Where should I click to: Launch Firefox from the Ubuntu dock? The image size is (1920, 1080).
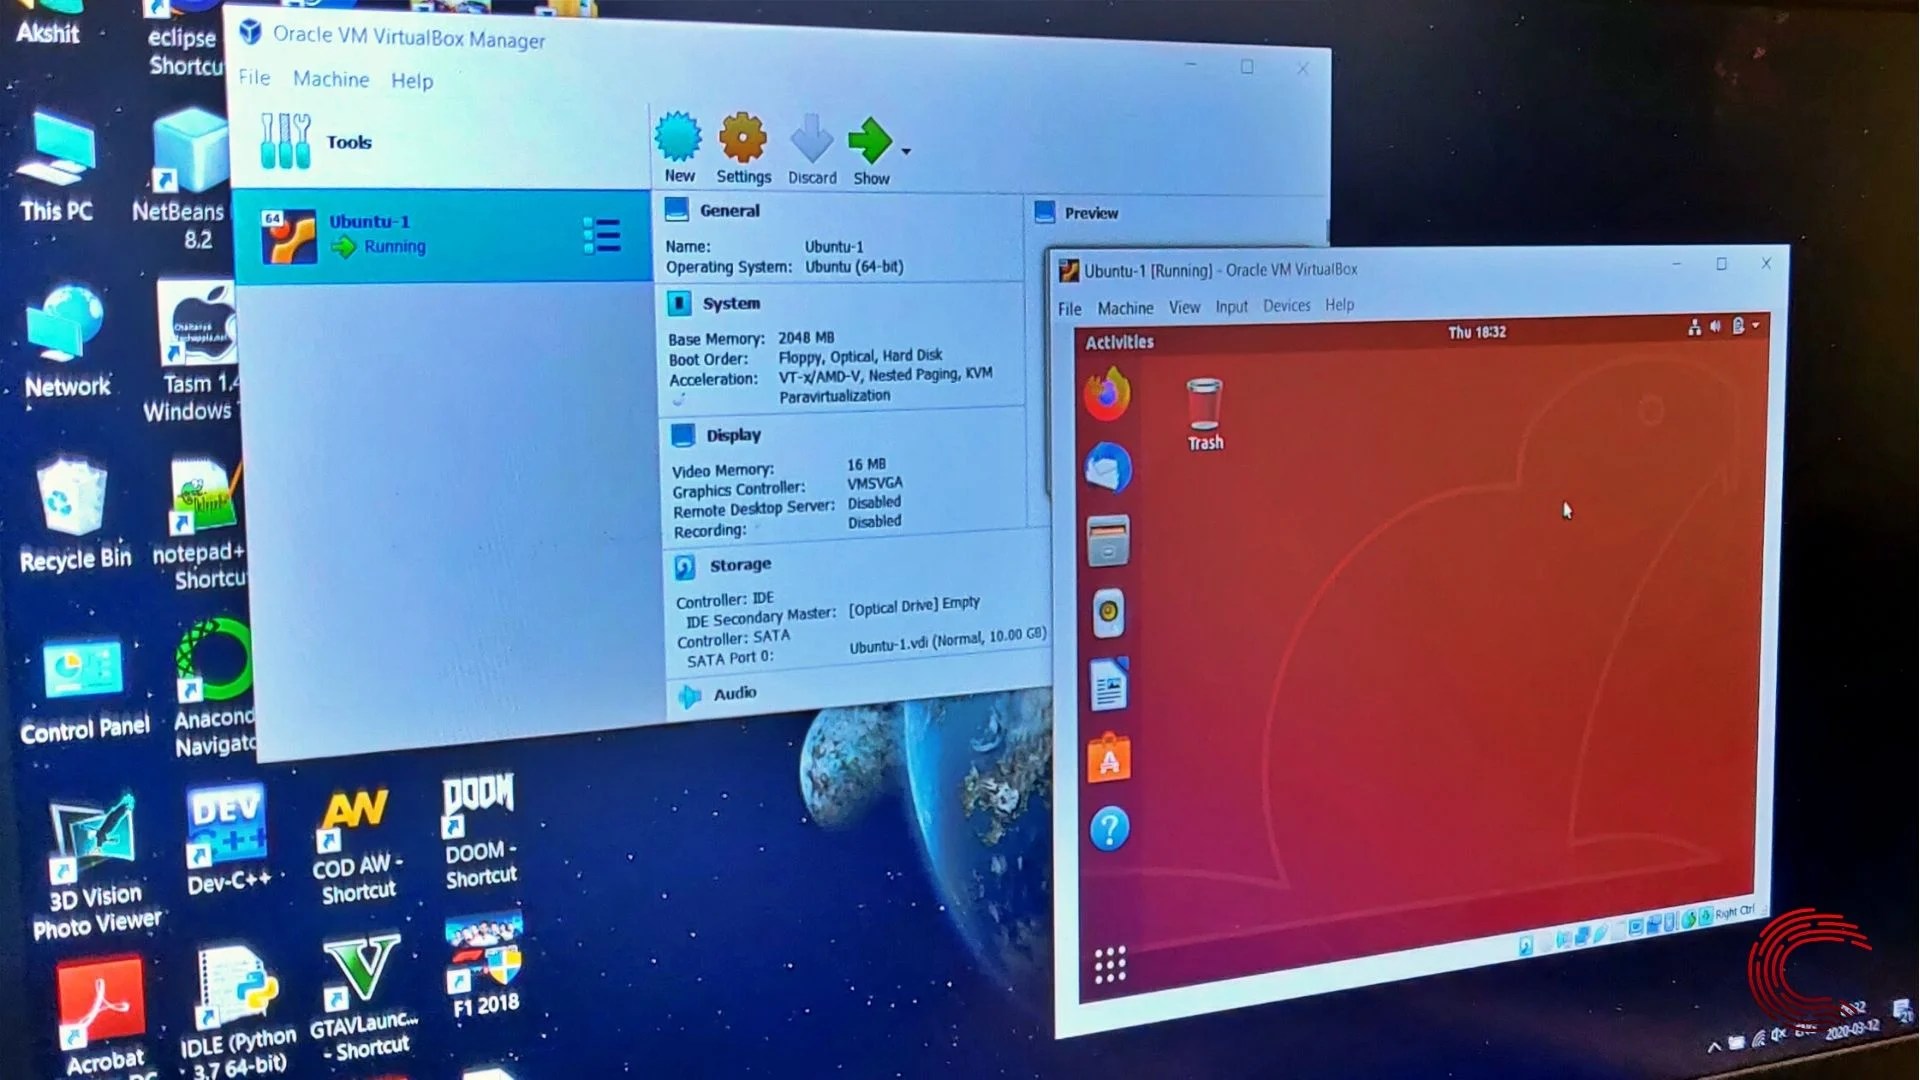[1107, 395]
